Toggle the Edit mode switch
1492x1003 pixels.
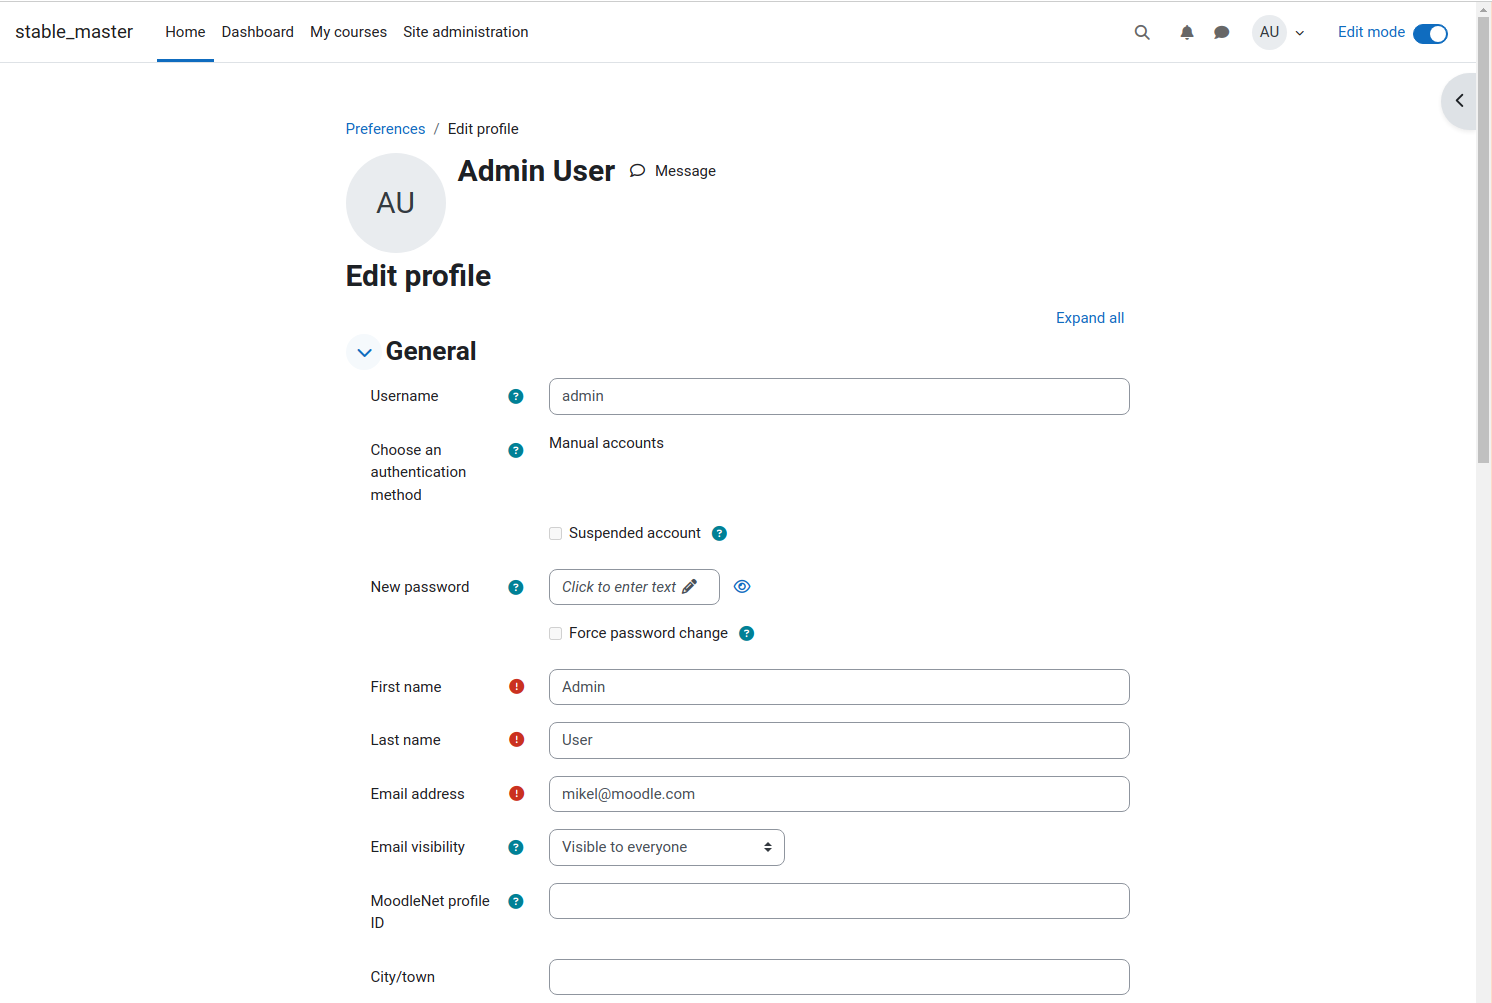(1430, 33)
